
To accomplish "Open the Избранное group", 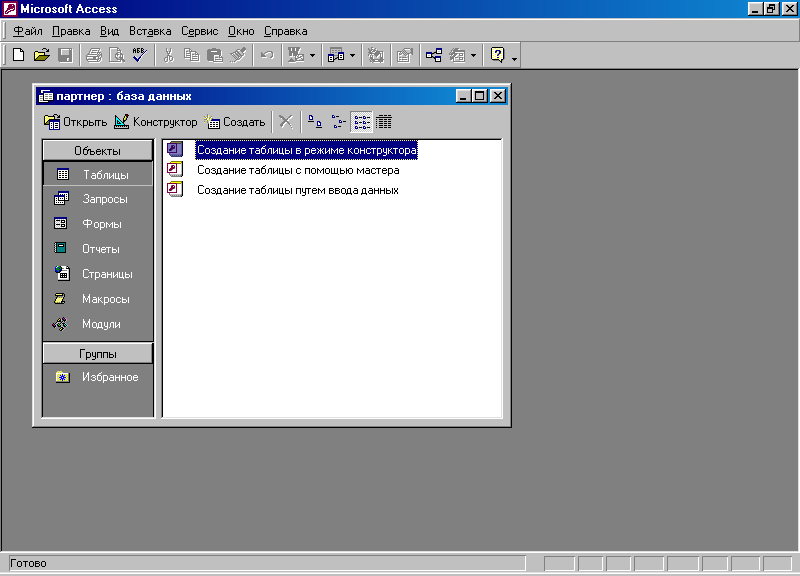I will (97, 377).
